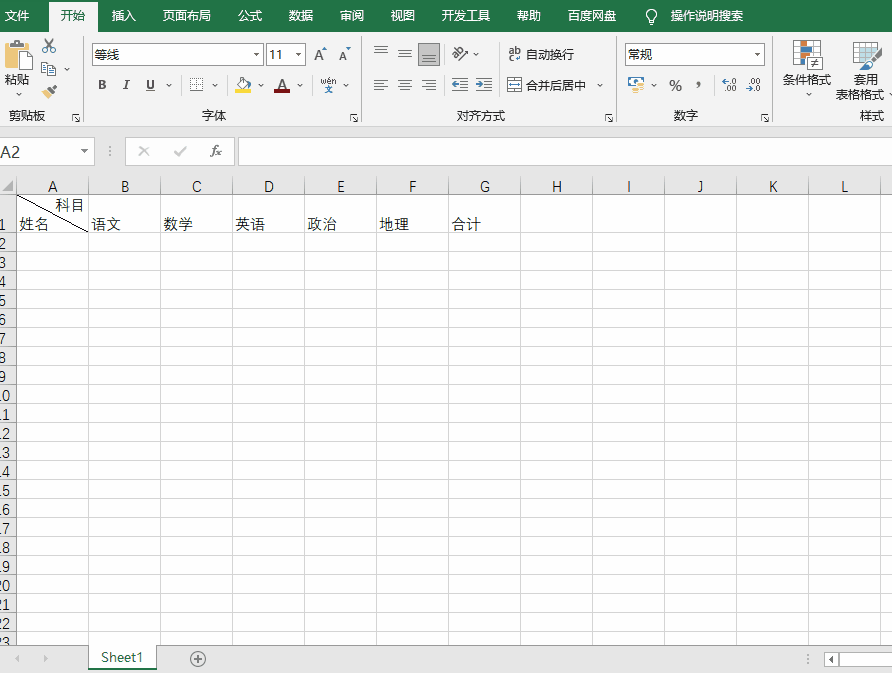Toggle bold formatting
The image size is (892, 673).
pyautogui.click(x=102, y=85)
